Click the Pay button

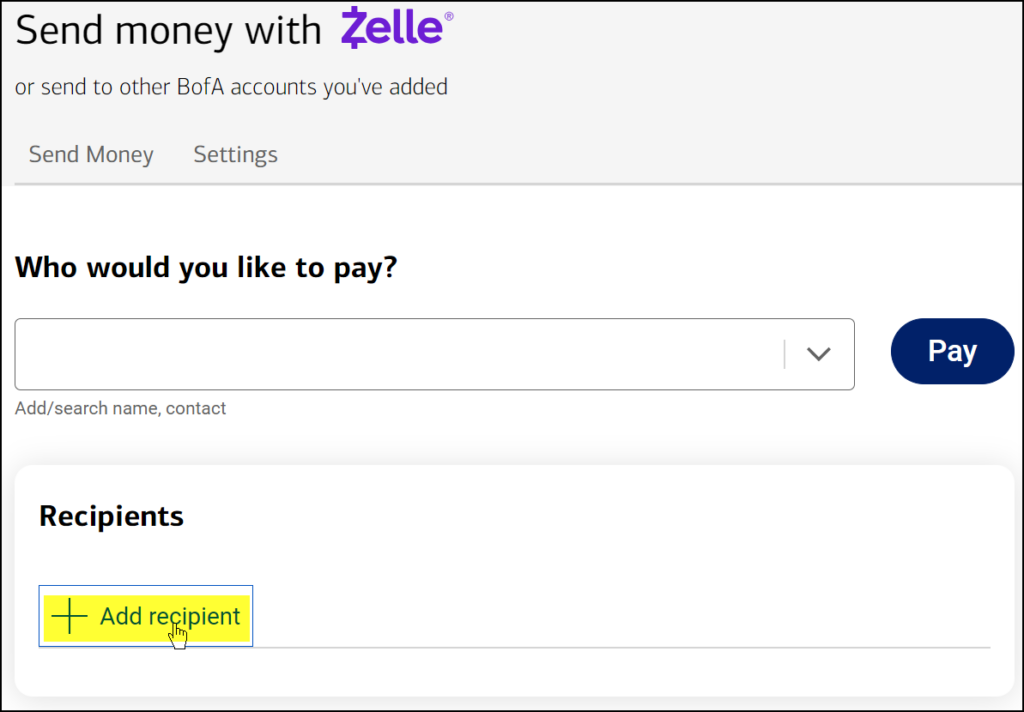pyautogui.click(x=952, y=351)
